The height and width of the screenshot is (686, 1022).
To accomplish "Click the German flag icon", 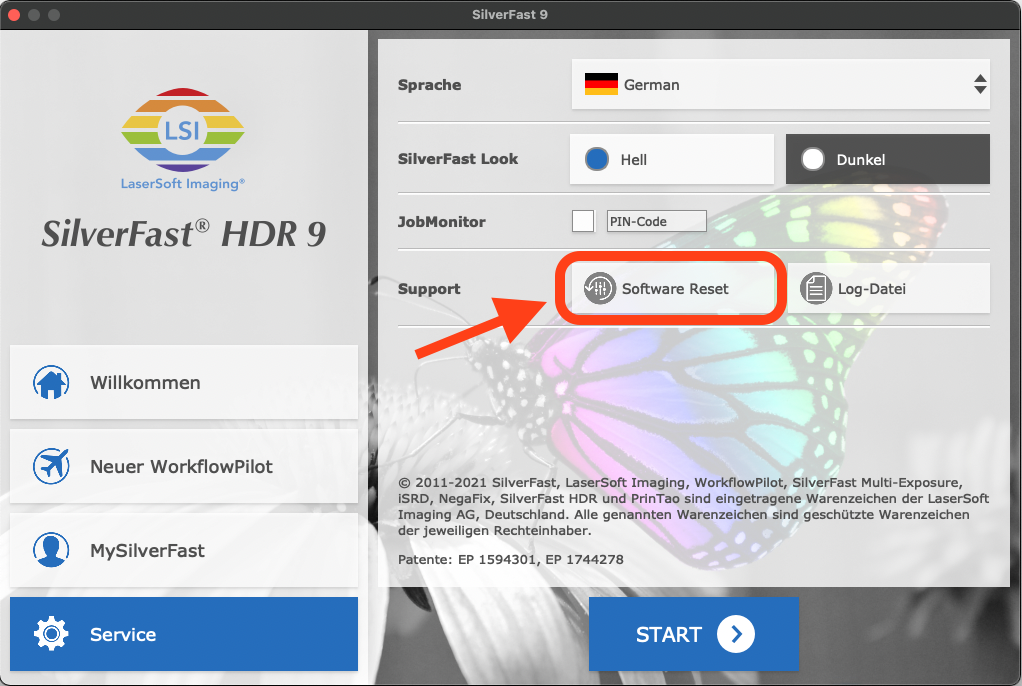I will click(601, 84).
